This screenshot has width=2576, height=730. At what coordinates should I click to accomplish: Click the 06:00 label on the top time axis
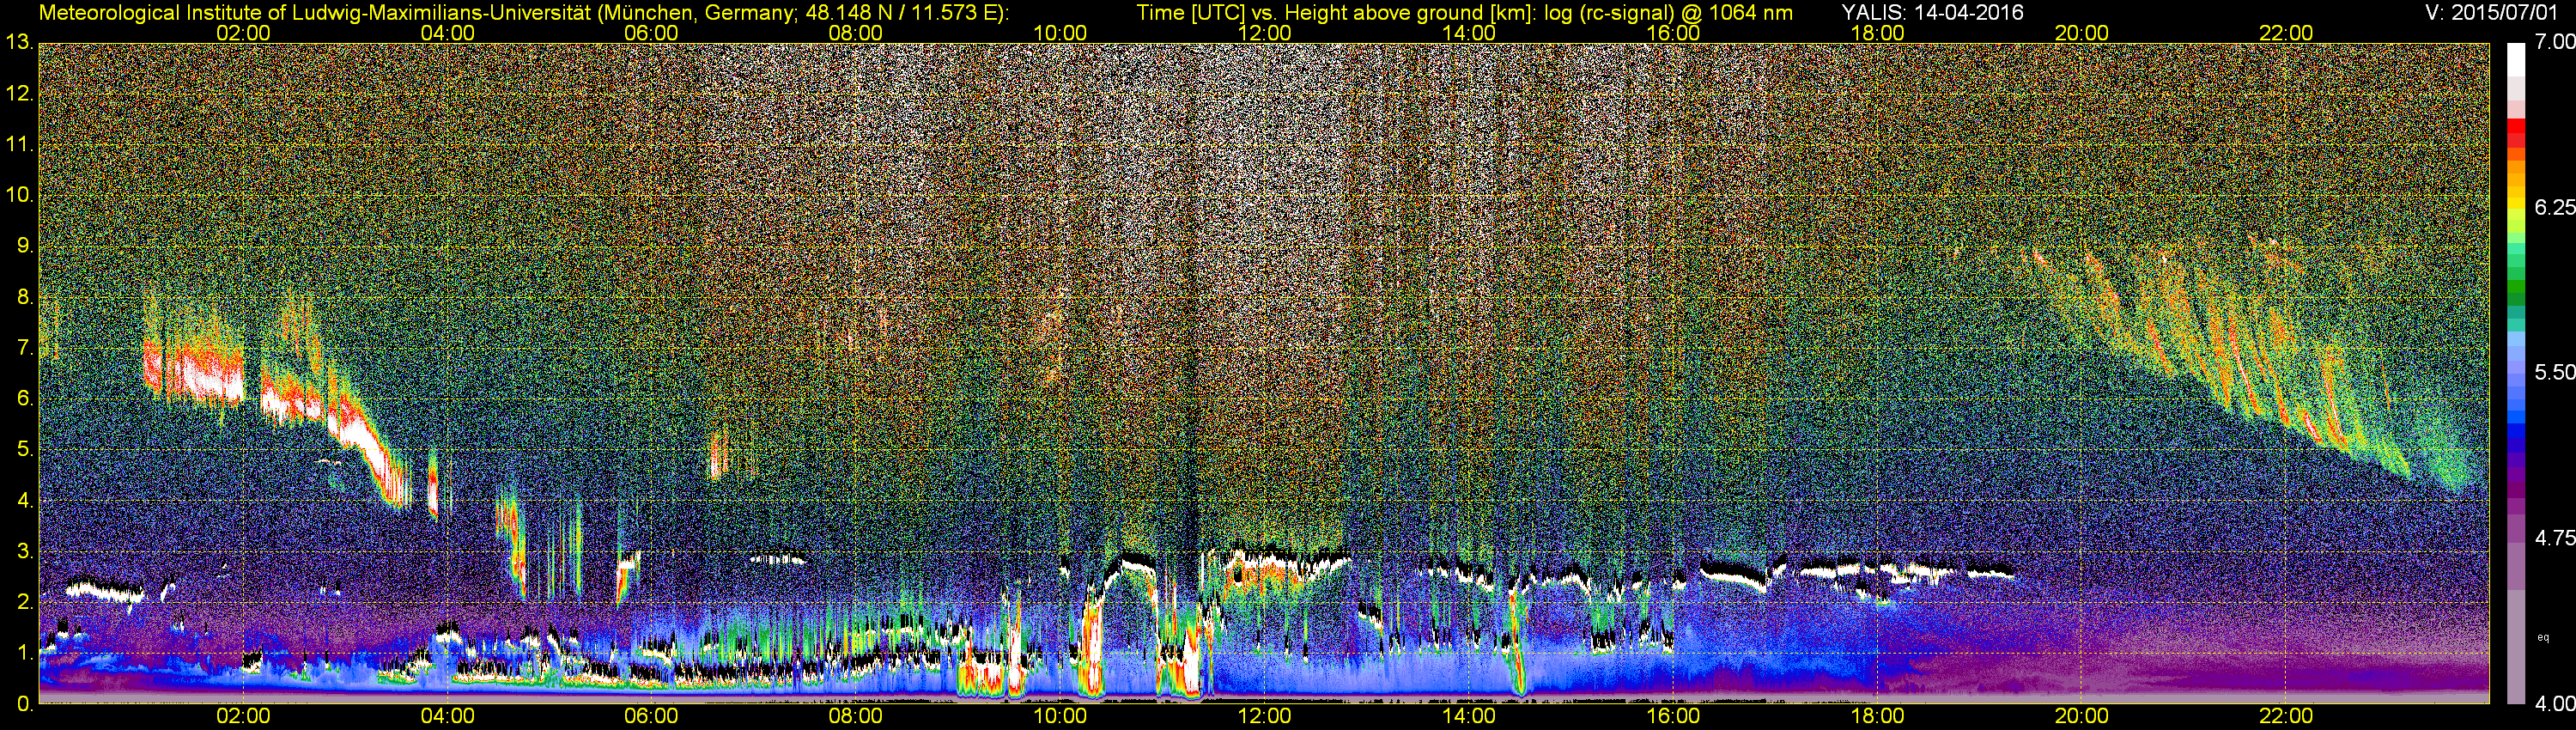tap(651, 33)
